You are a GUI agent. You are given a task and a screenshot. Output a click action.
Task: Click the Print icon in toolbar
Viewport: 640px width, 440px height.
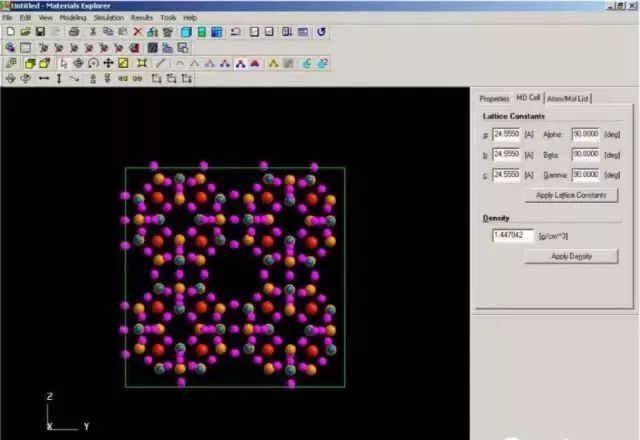[74, 32]
